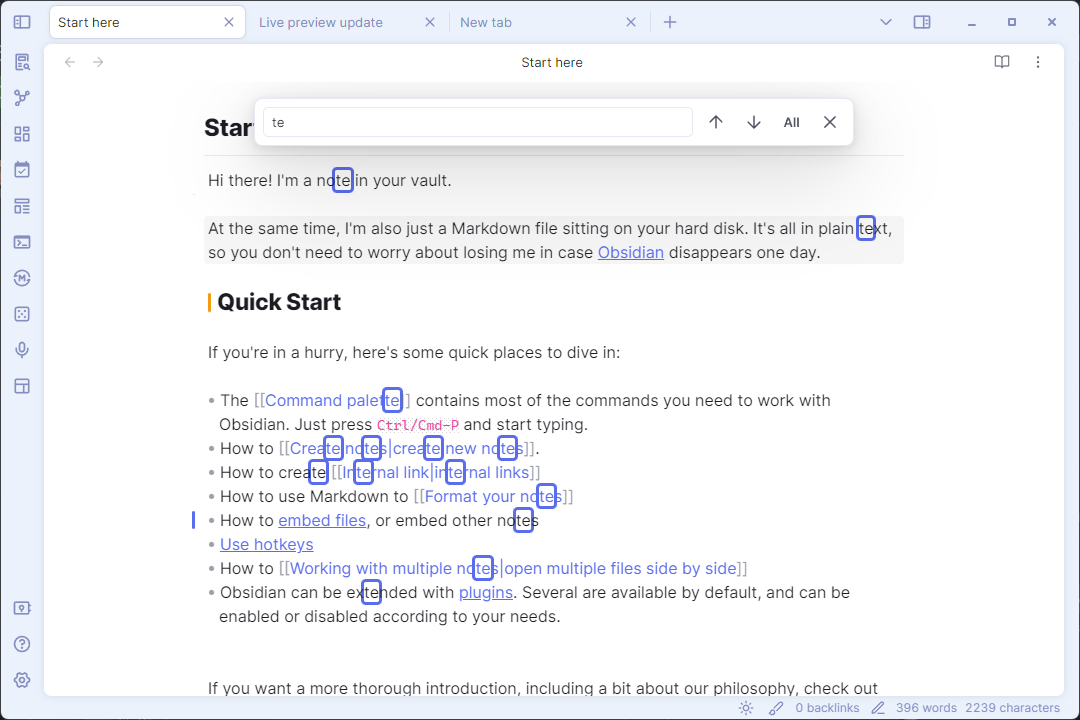
Task: Open the Obsidian link in the note
Action: click(x=630, y=252)
